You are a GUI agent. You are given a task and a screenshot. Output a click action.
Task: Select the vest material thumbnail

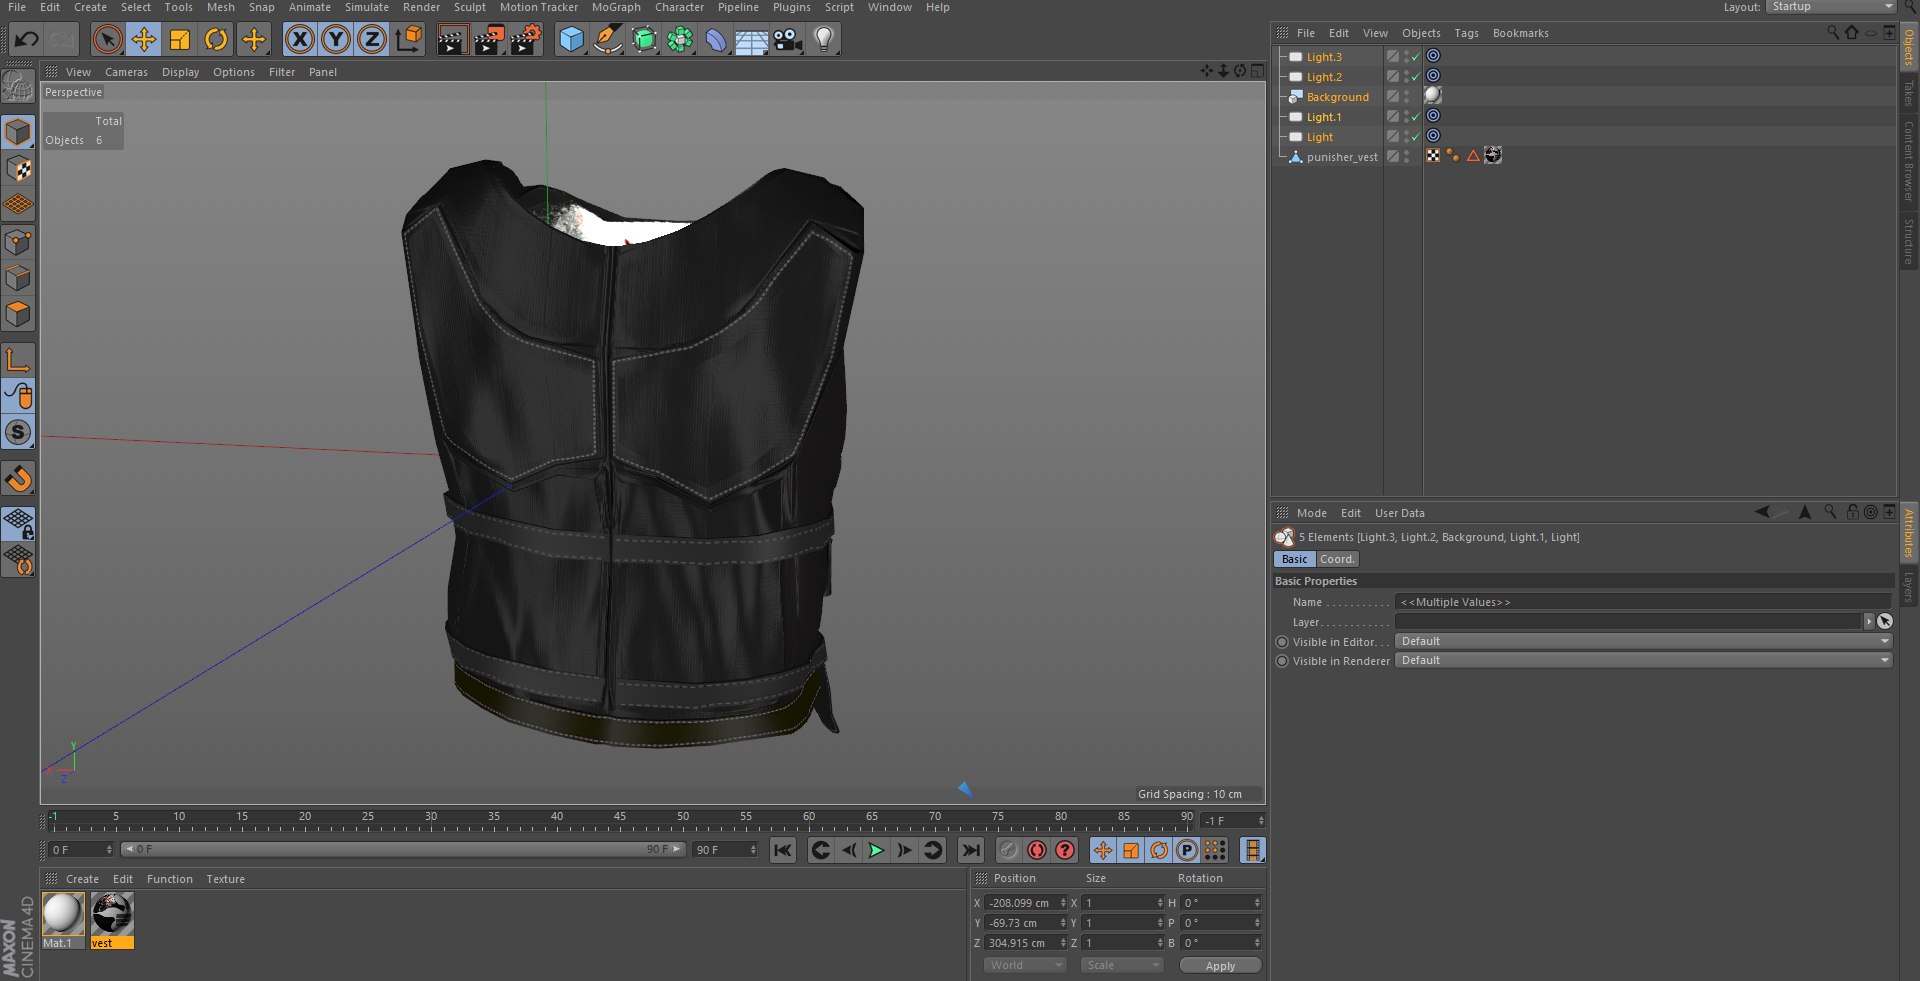pos(112,915)
